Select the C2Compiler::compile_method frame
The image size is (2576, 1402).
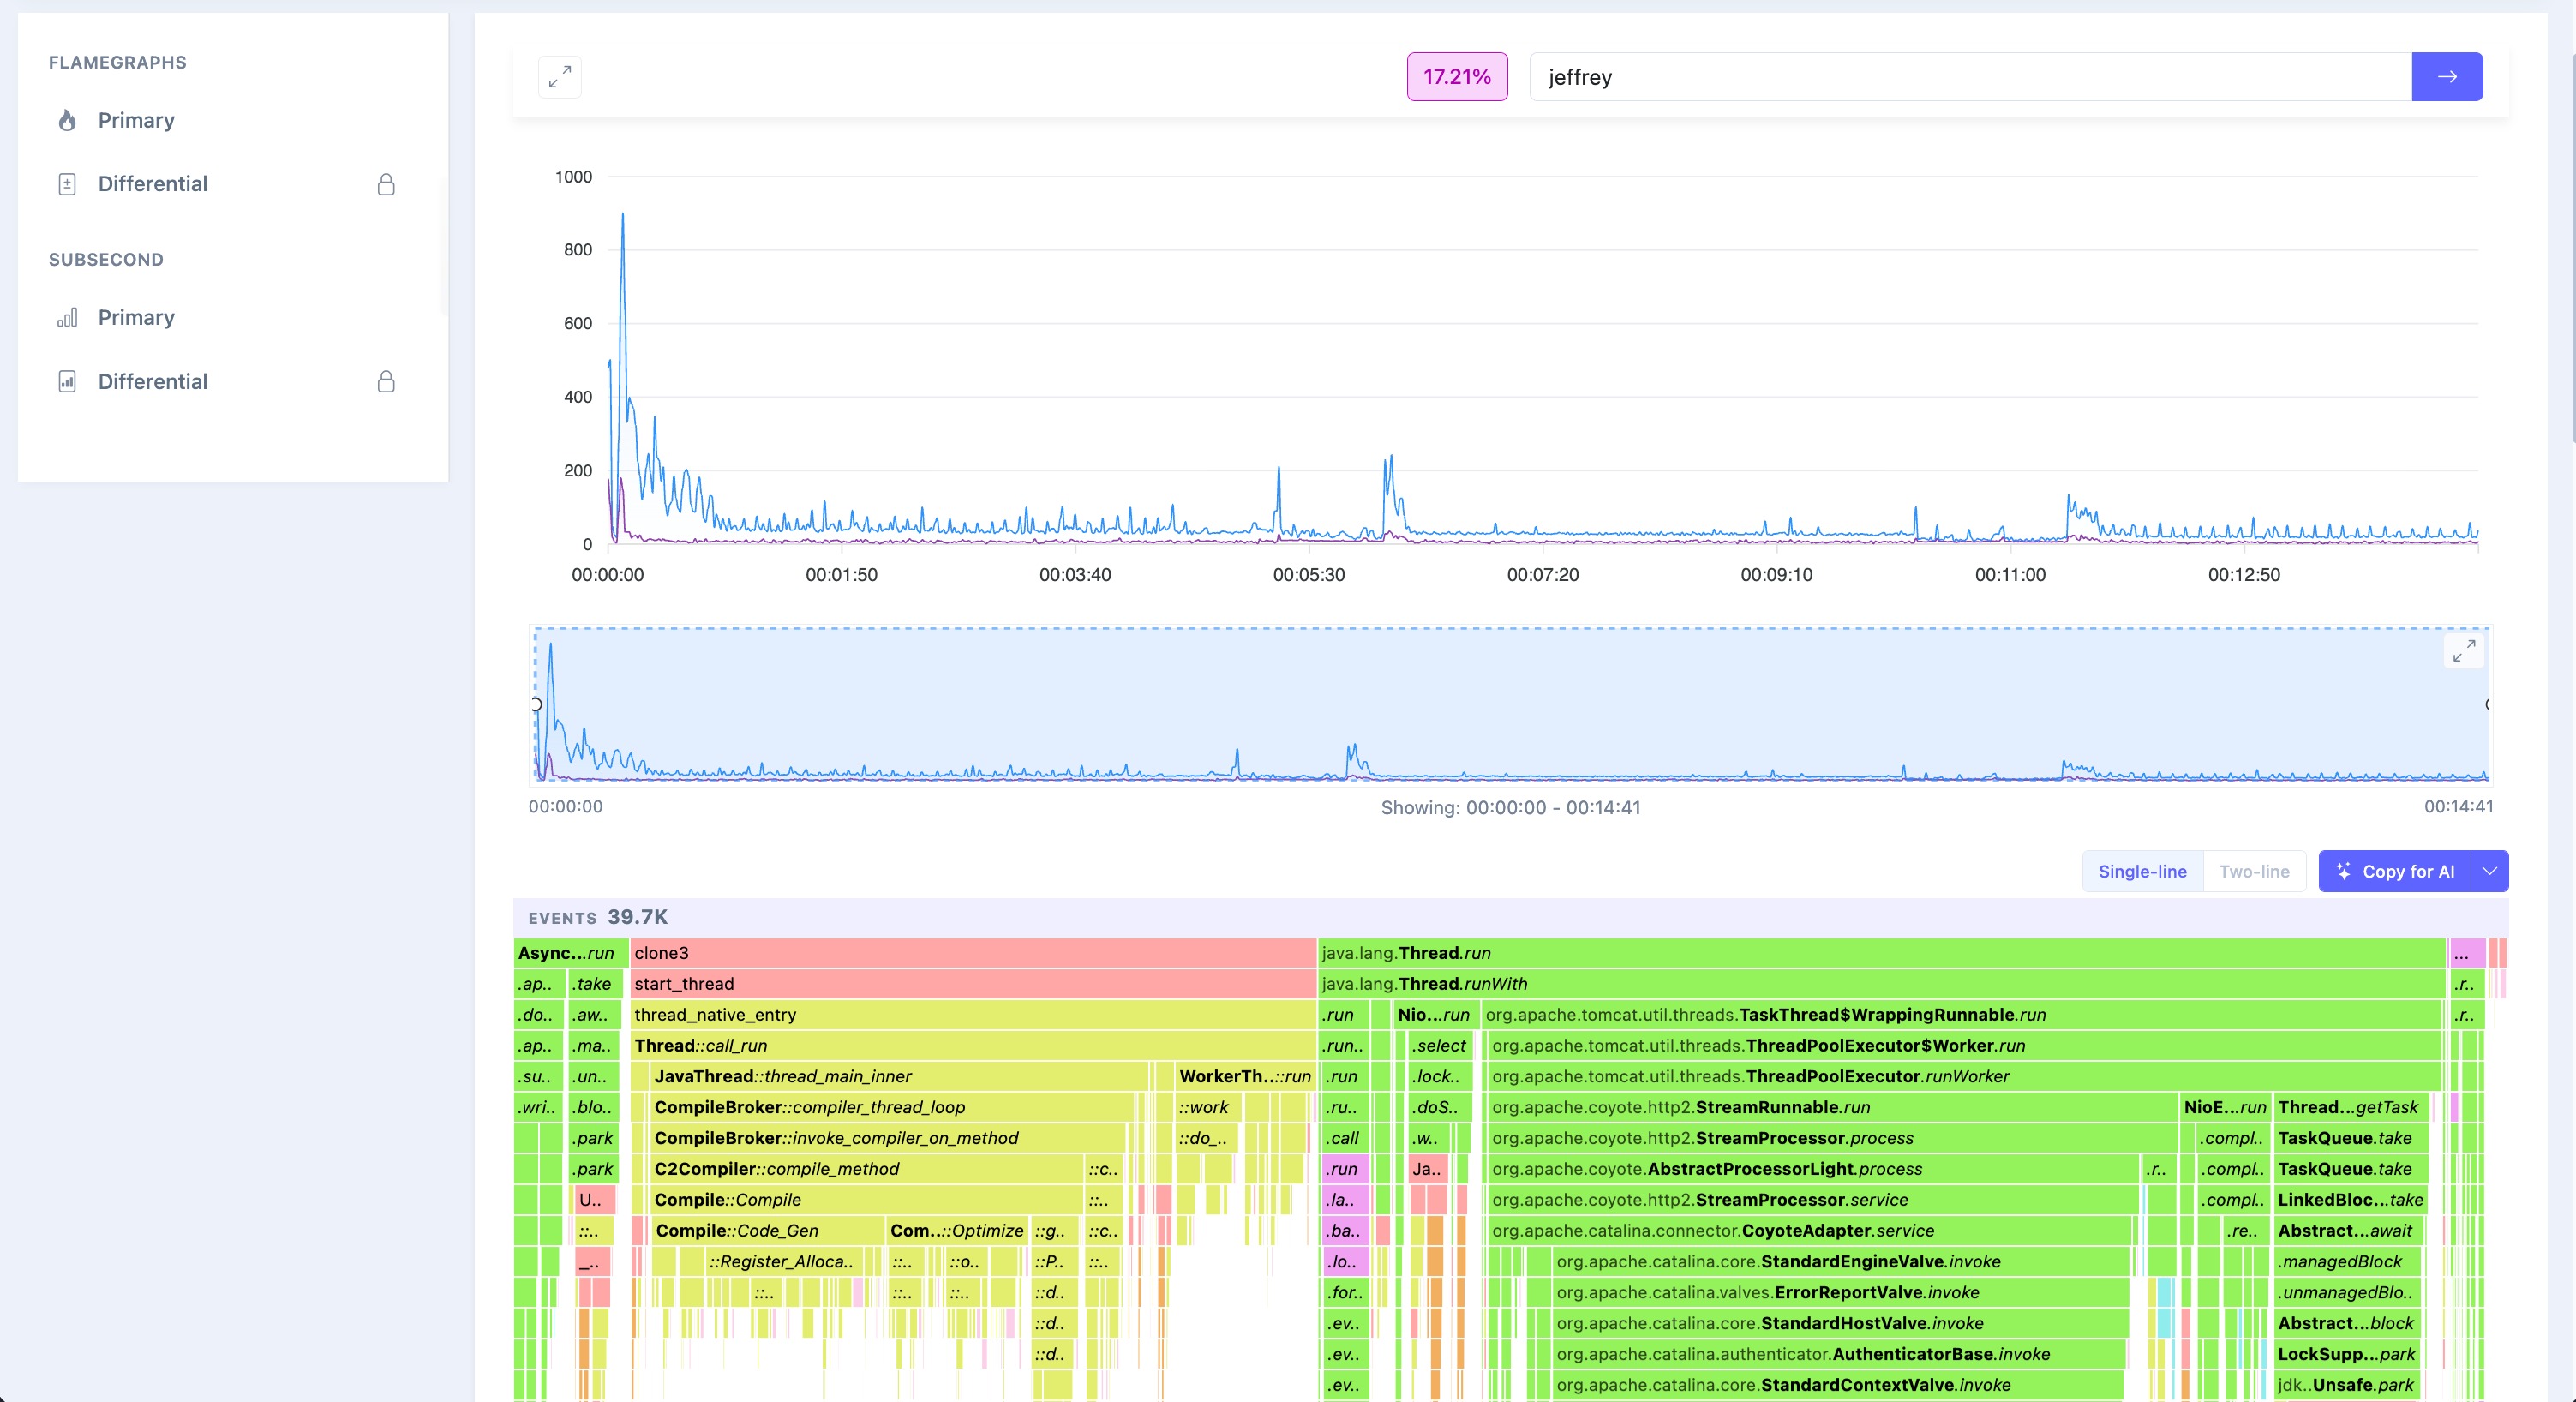867,1169
